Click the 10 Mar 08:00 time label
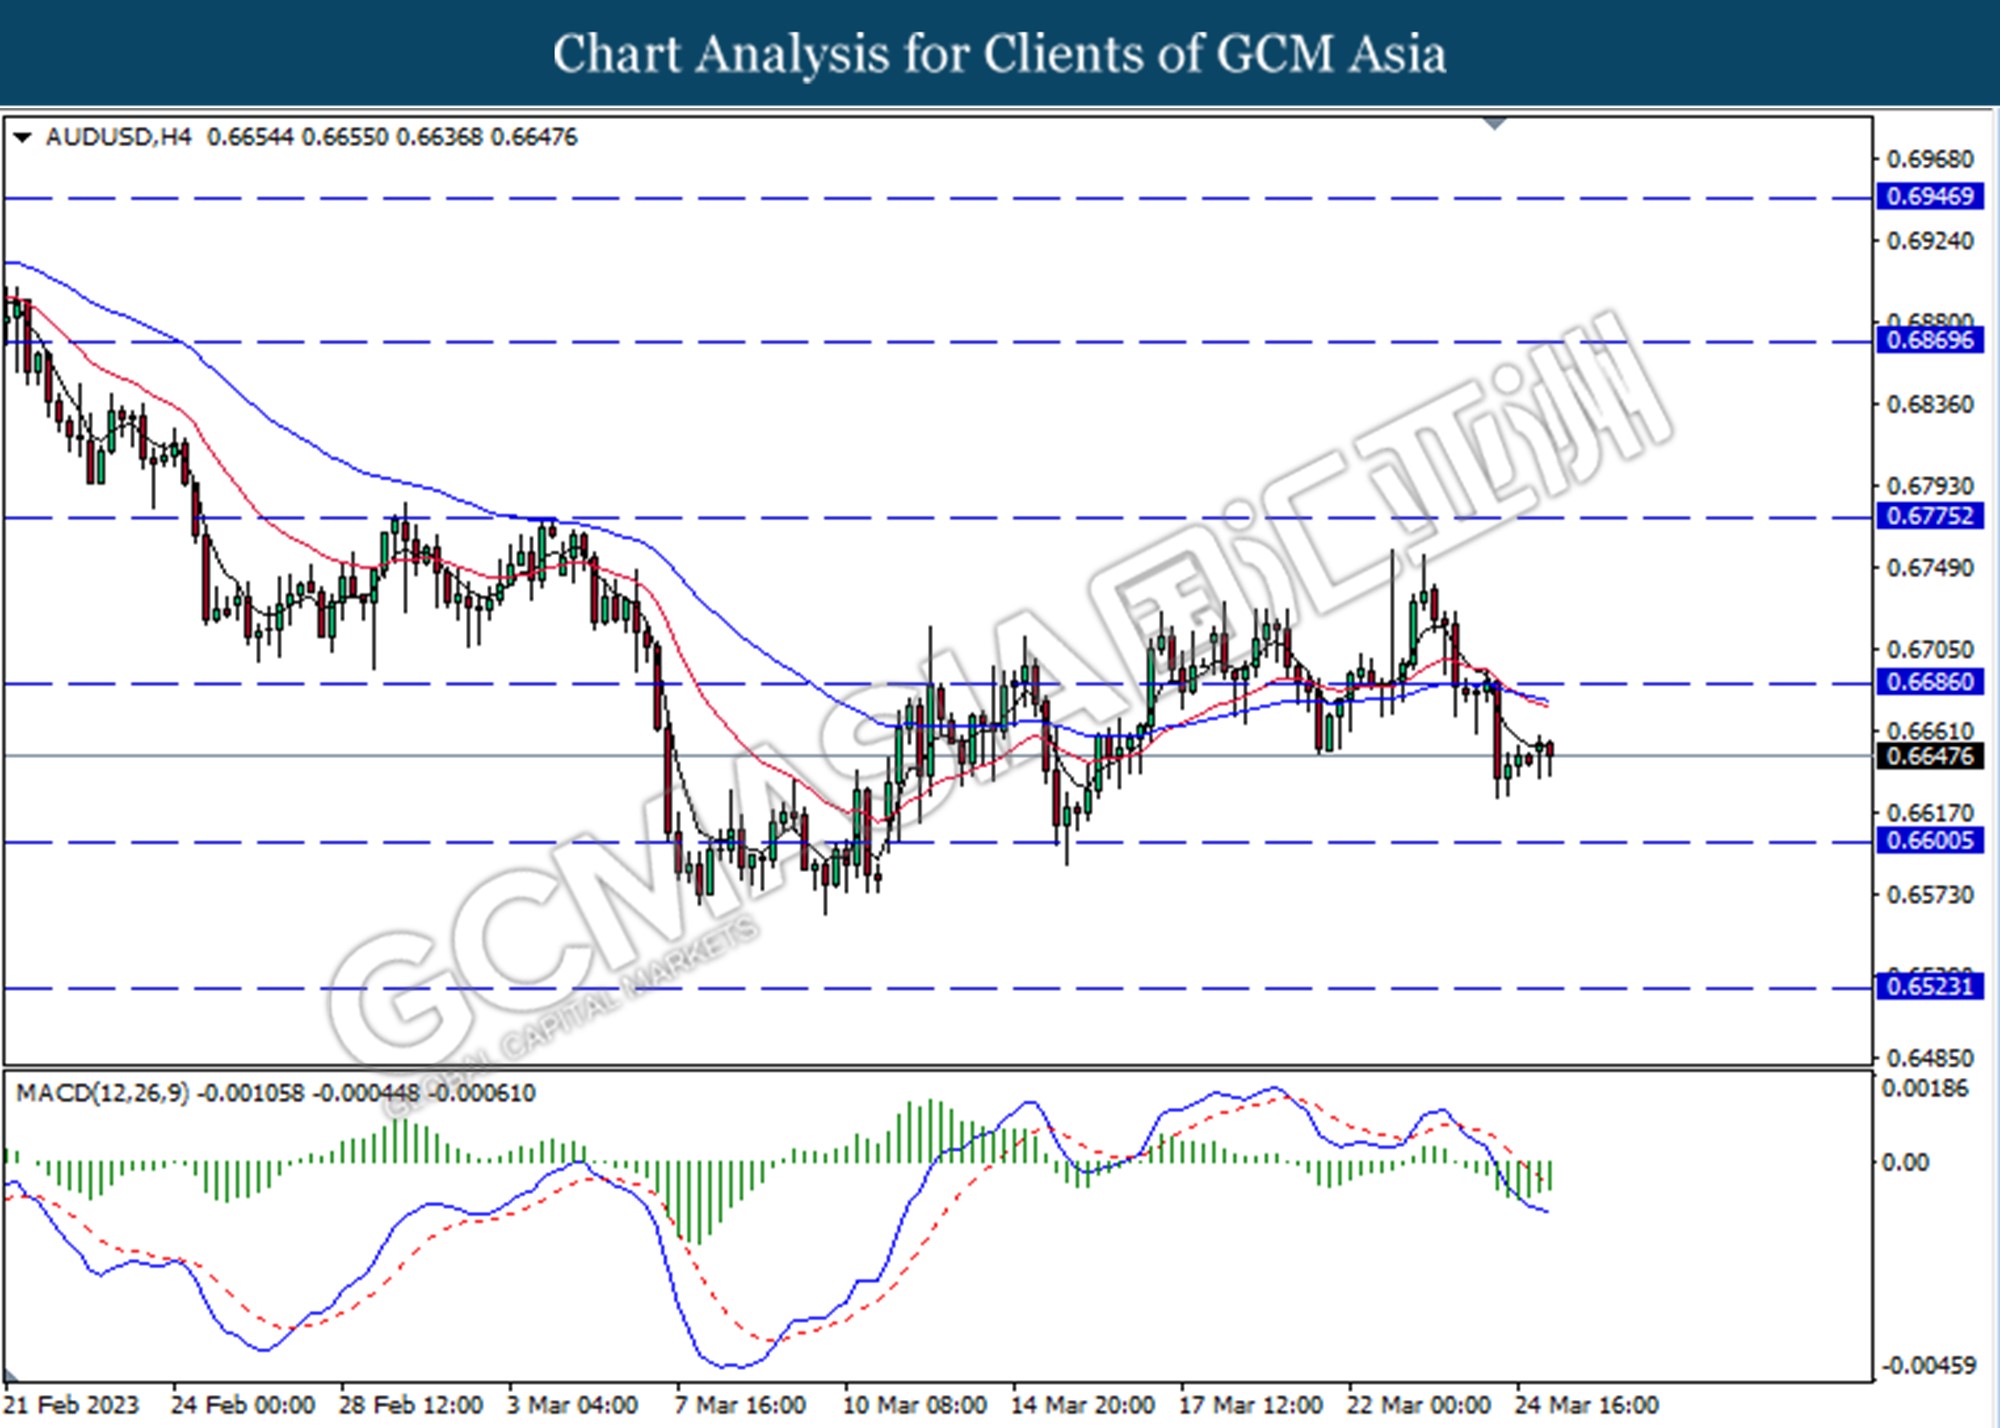 (915, 1405)
